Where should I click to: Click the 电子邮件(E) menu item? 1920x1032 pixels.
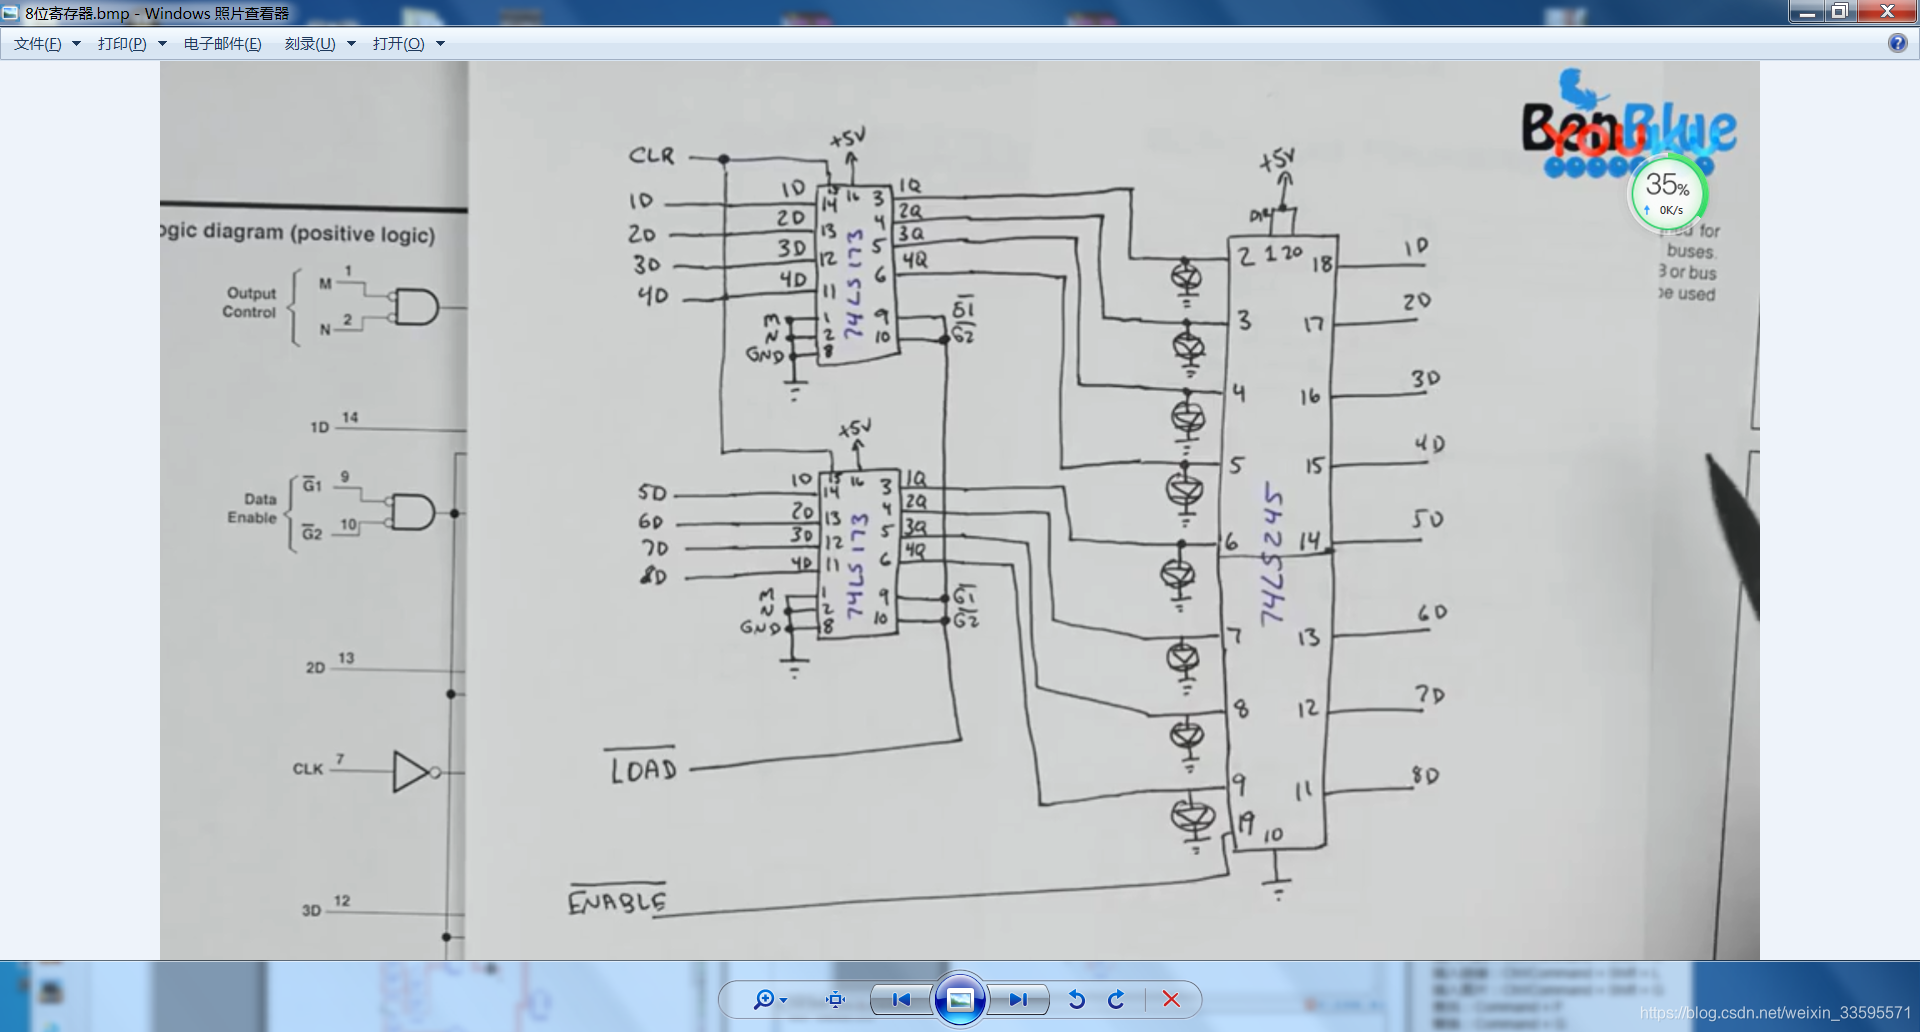(222, 44)
